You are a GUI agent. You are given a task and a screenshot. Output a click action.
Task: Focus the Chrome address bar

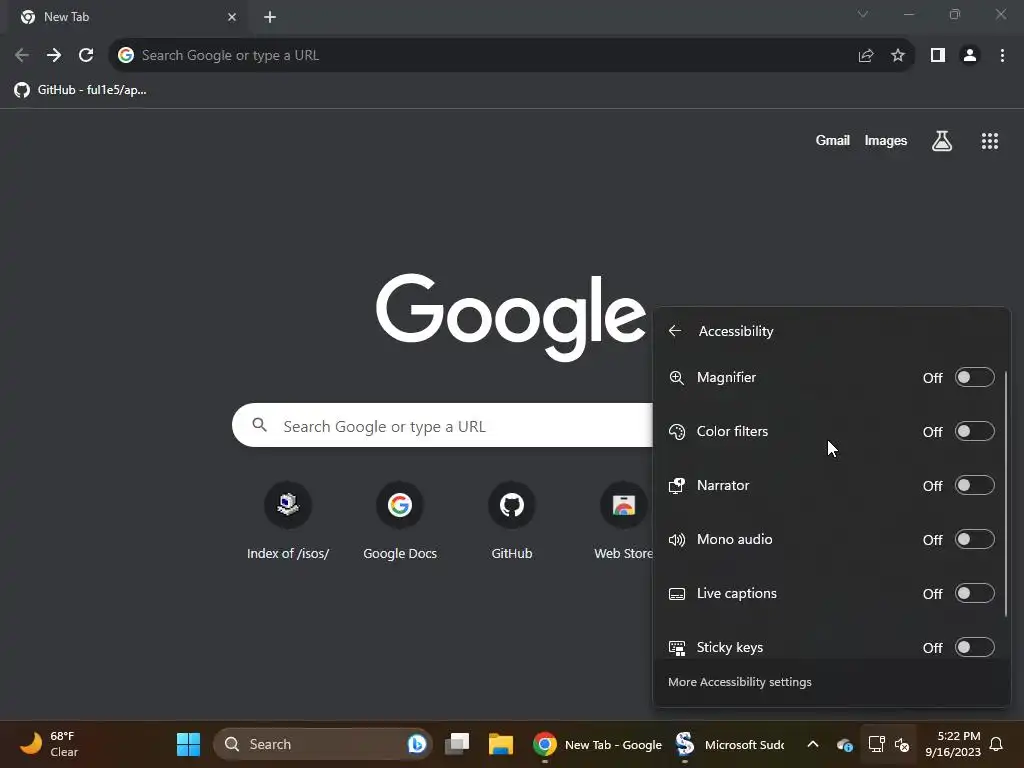tap(483, 56)
